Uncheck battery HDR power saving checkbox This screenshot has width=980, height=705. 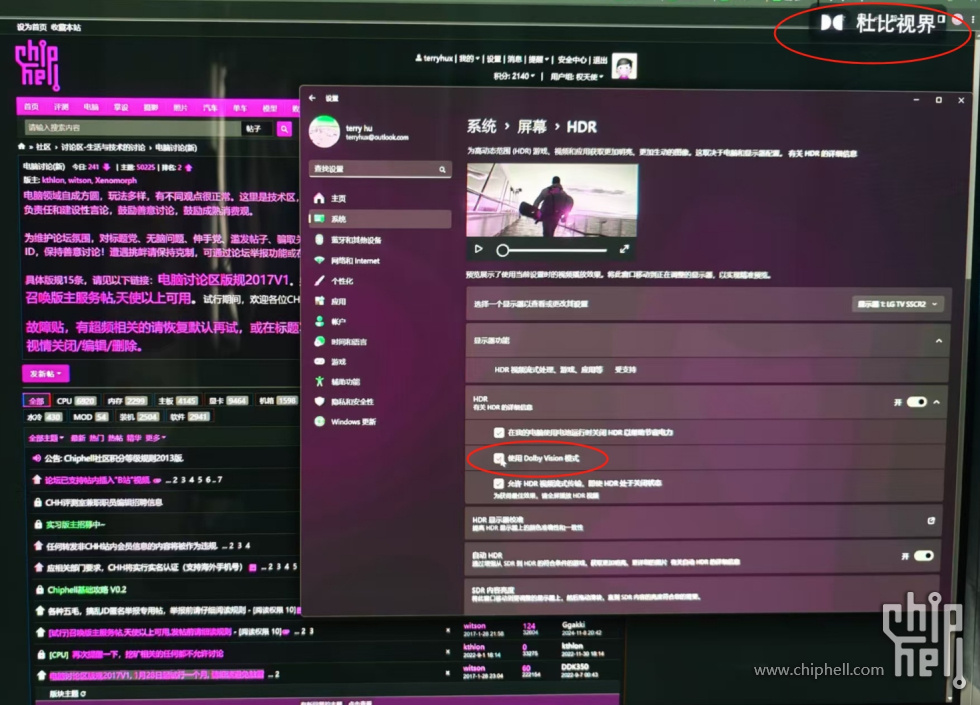[x=498, y=432]
